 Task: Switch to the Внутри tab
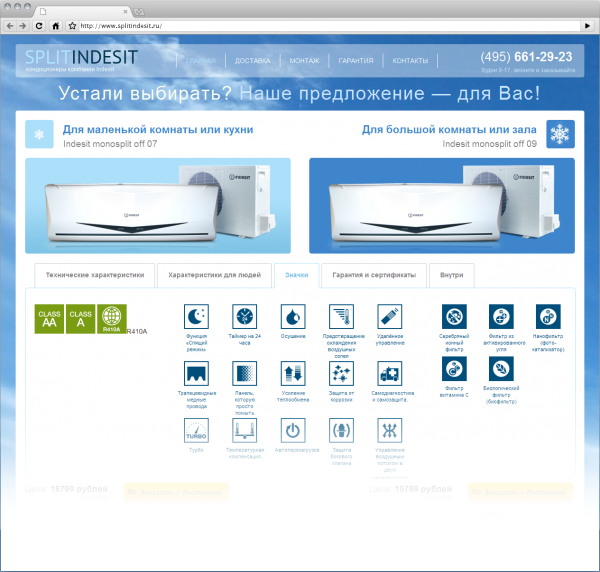[452, 275]
